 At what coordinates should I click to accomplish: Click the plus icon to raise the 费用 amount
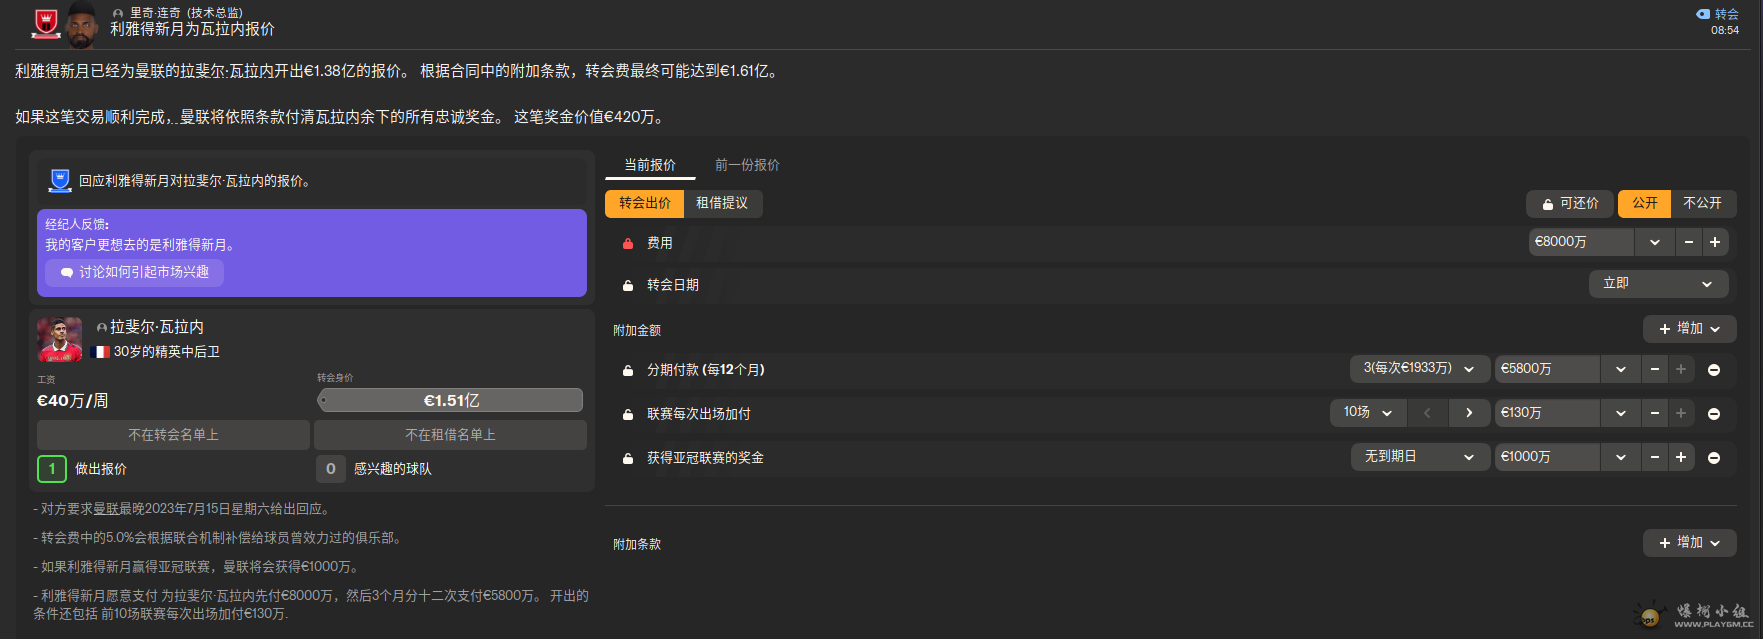pos(1715,242)
